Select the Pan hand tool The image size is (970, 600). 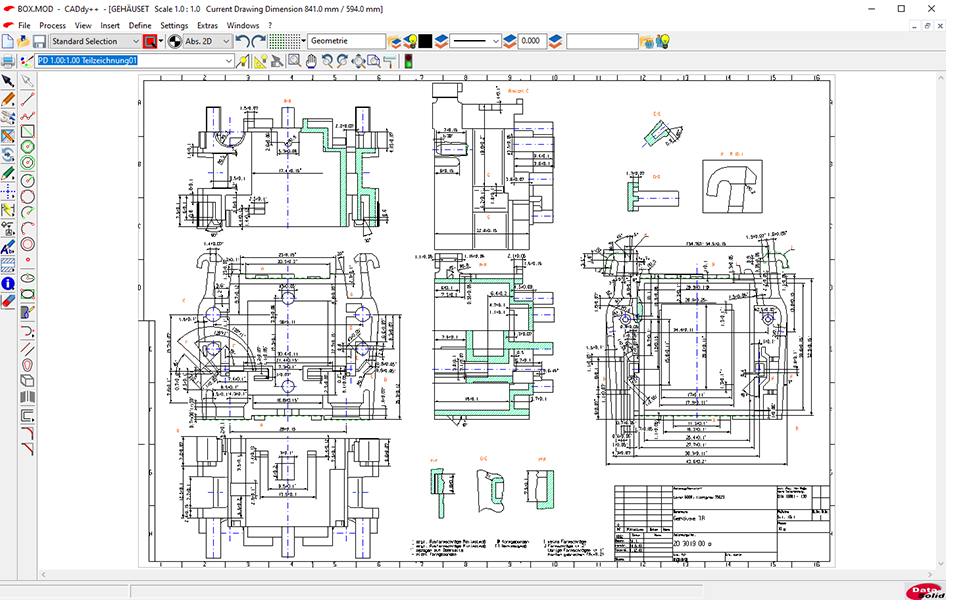pyautogui.click(x=311, y=61)
